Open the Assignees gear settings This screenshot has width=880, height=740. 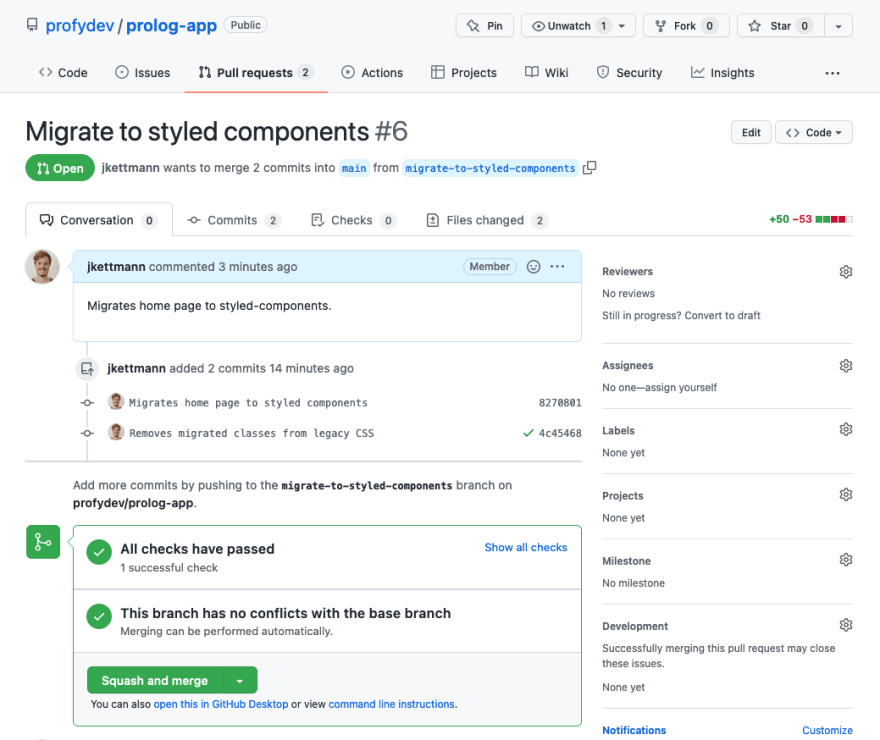point(846,366)
